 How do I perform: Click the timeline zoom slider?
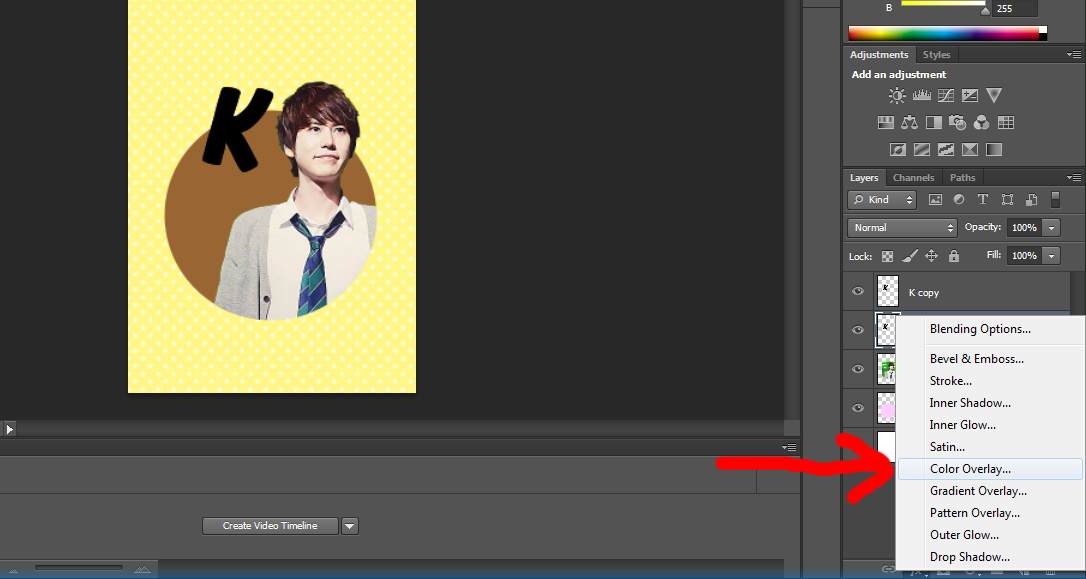pos(78,569)
